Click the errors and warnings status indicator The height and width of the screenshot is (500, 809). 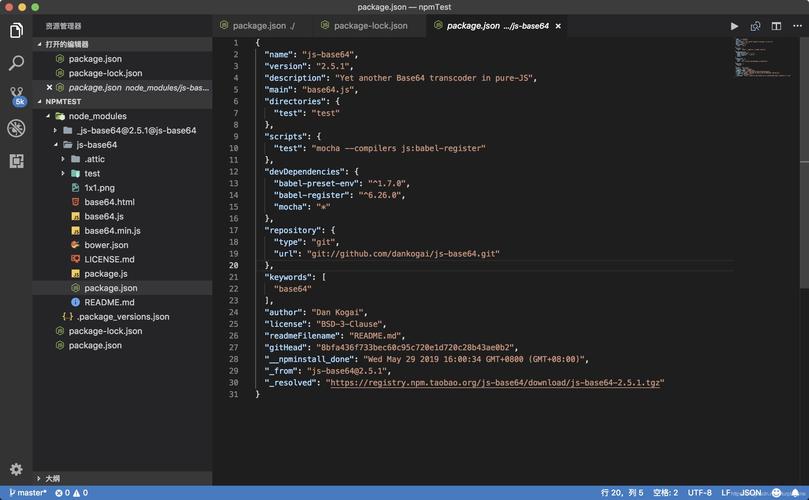pyautogui.click(x=71, y=493)
